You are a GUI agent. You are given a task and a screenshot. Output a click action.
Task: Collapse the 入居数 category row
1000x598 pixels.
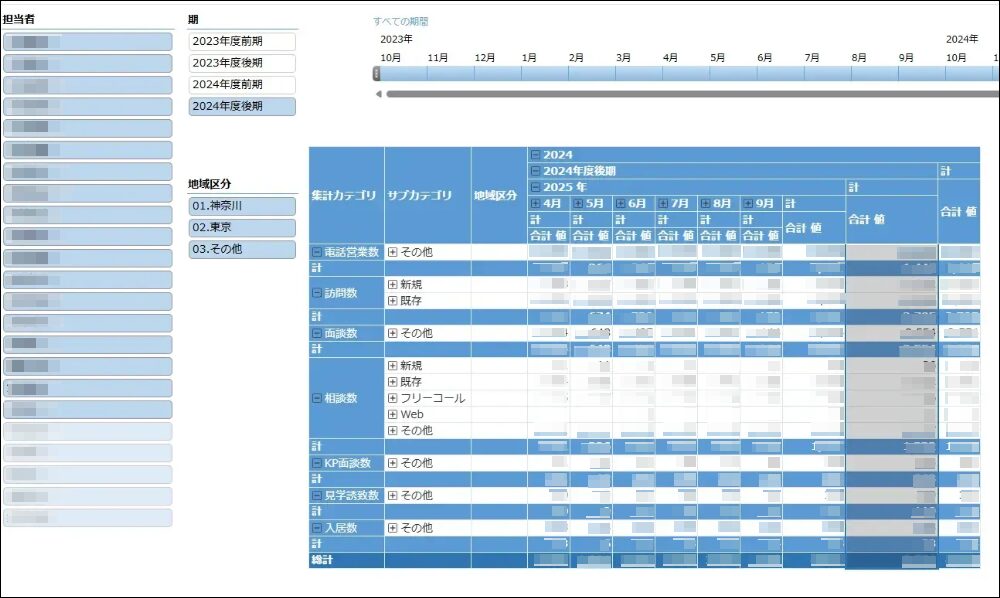coord(315,526)
